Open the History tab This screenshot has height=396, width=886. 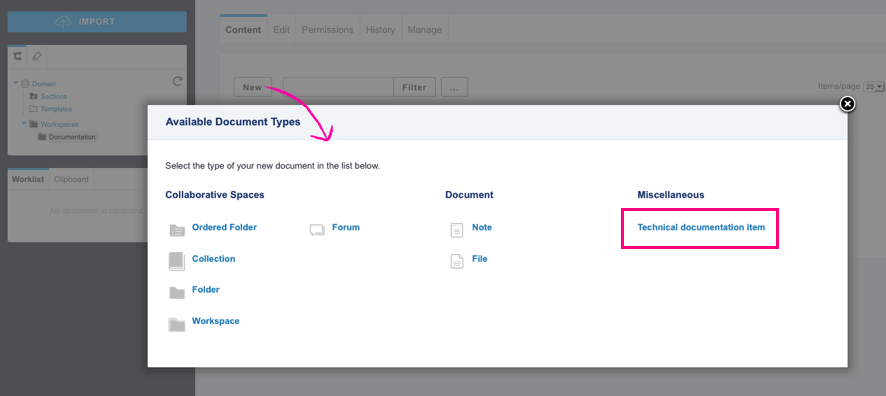click(380, 30)
